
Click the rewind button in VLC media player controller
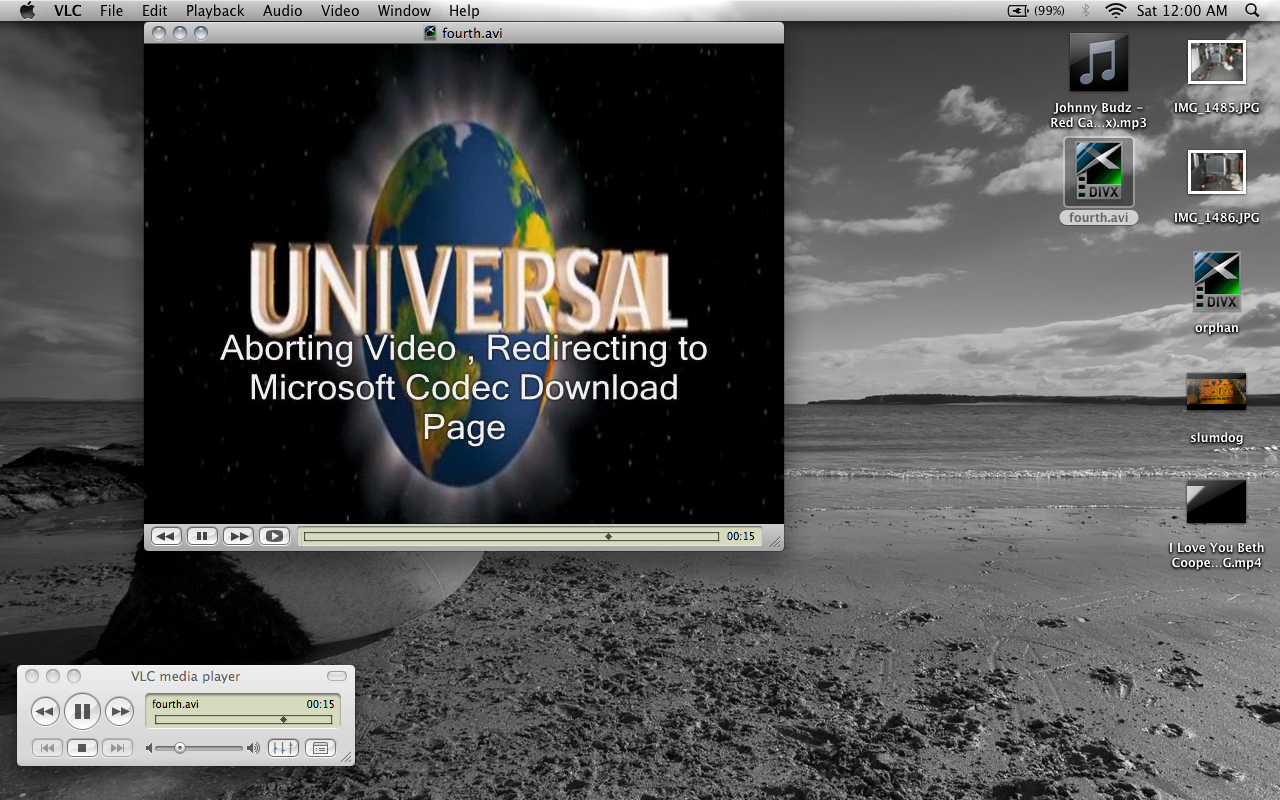tap(45, 712)
